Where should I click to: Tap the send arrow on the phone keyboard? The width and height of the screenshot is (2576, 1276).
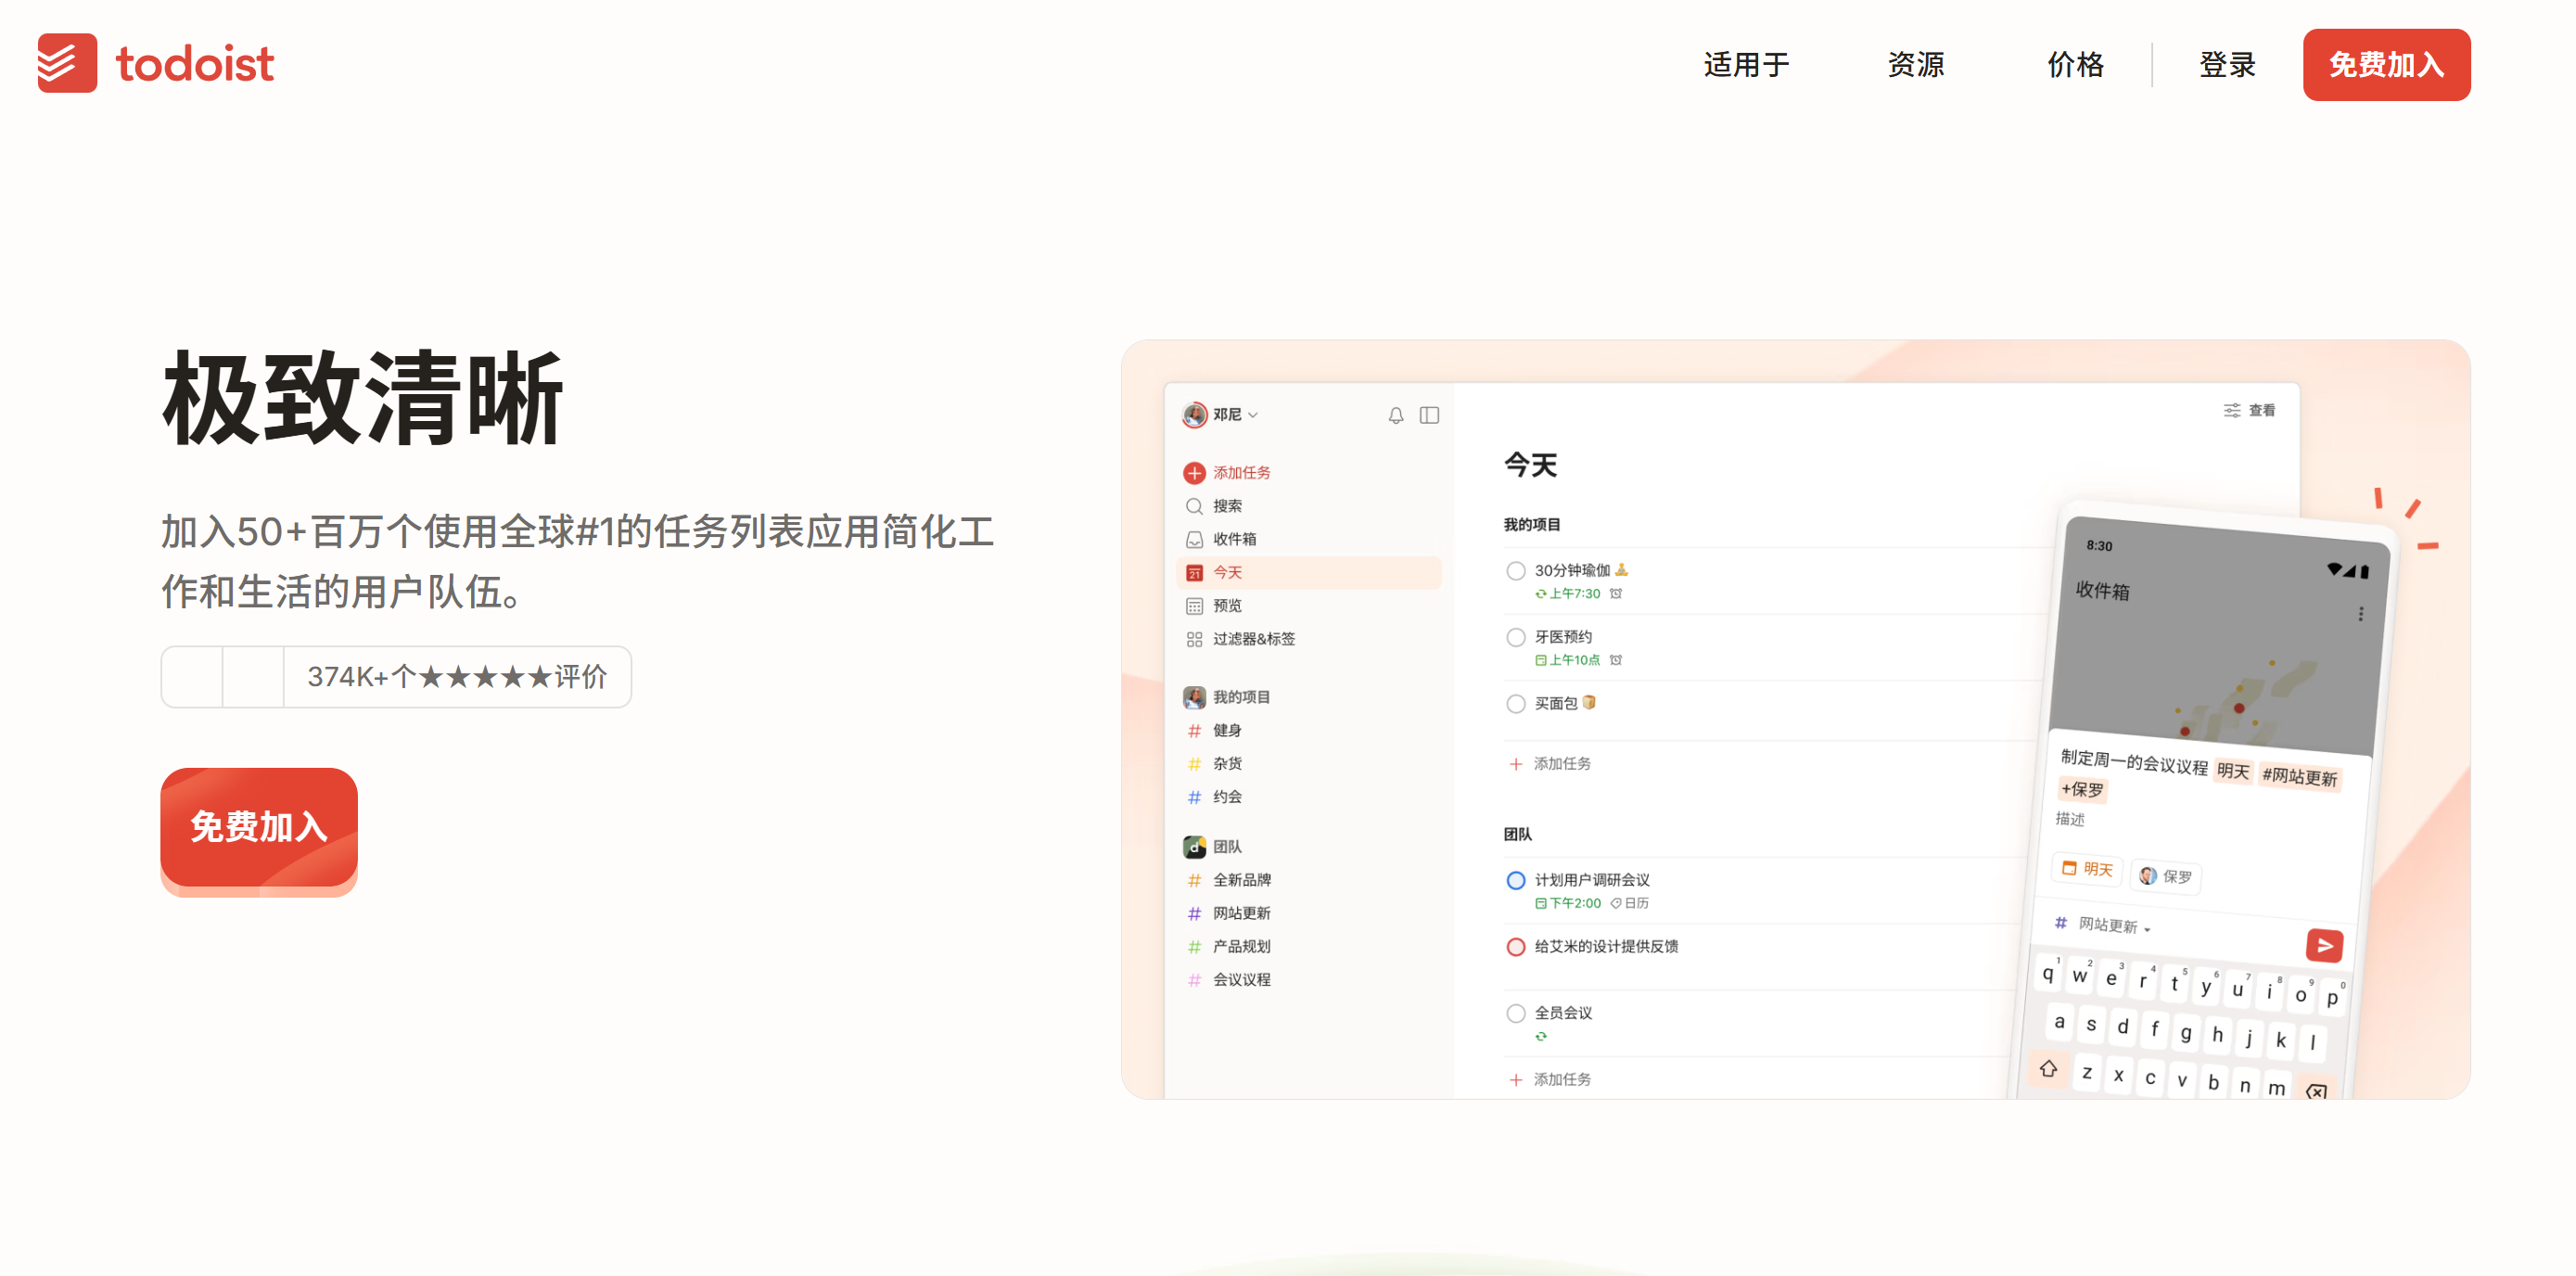(x=2325, y=945)
